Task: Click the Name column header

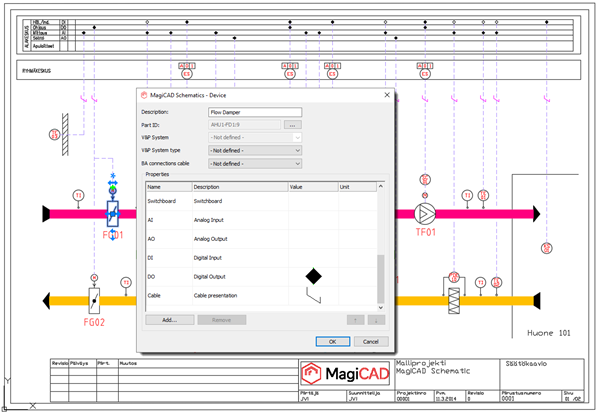Action: pyautogui.click(x=169, y=187)
